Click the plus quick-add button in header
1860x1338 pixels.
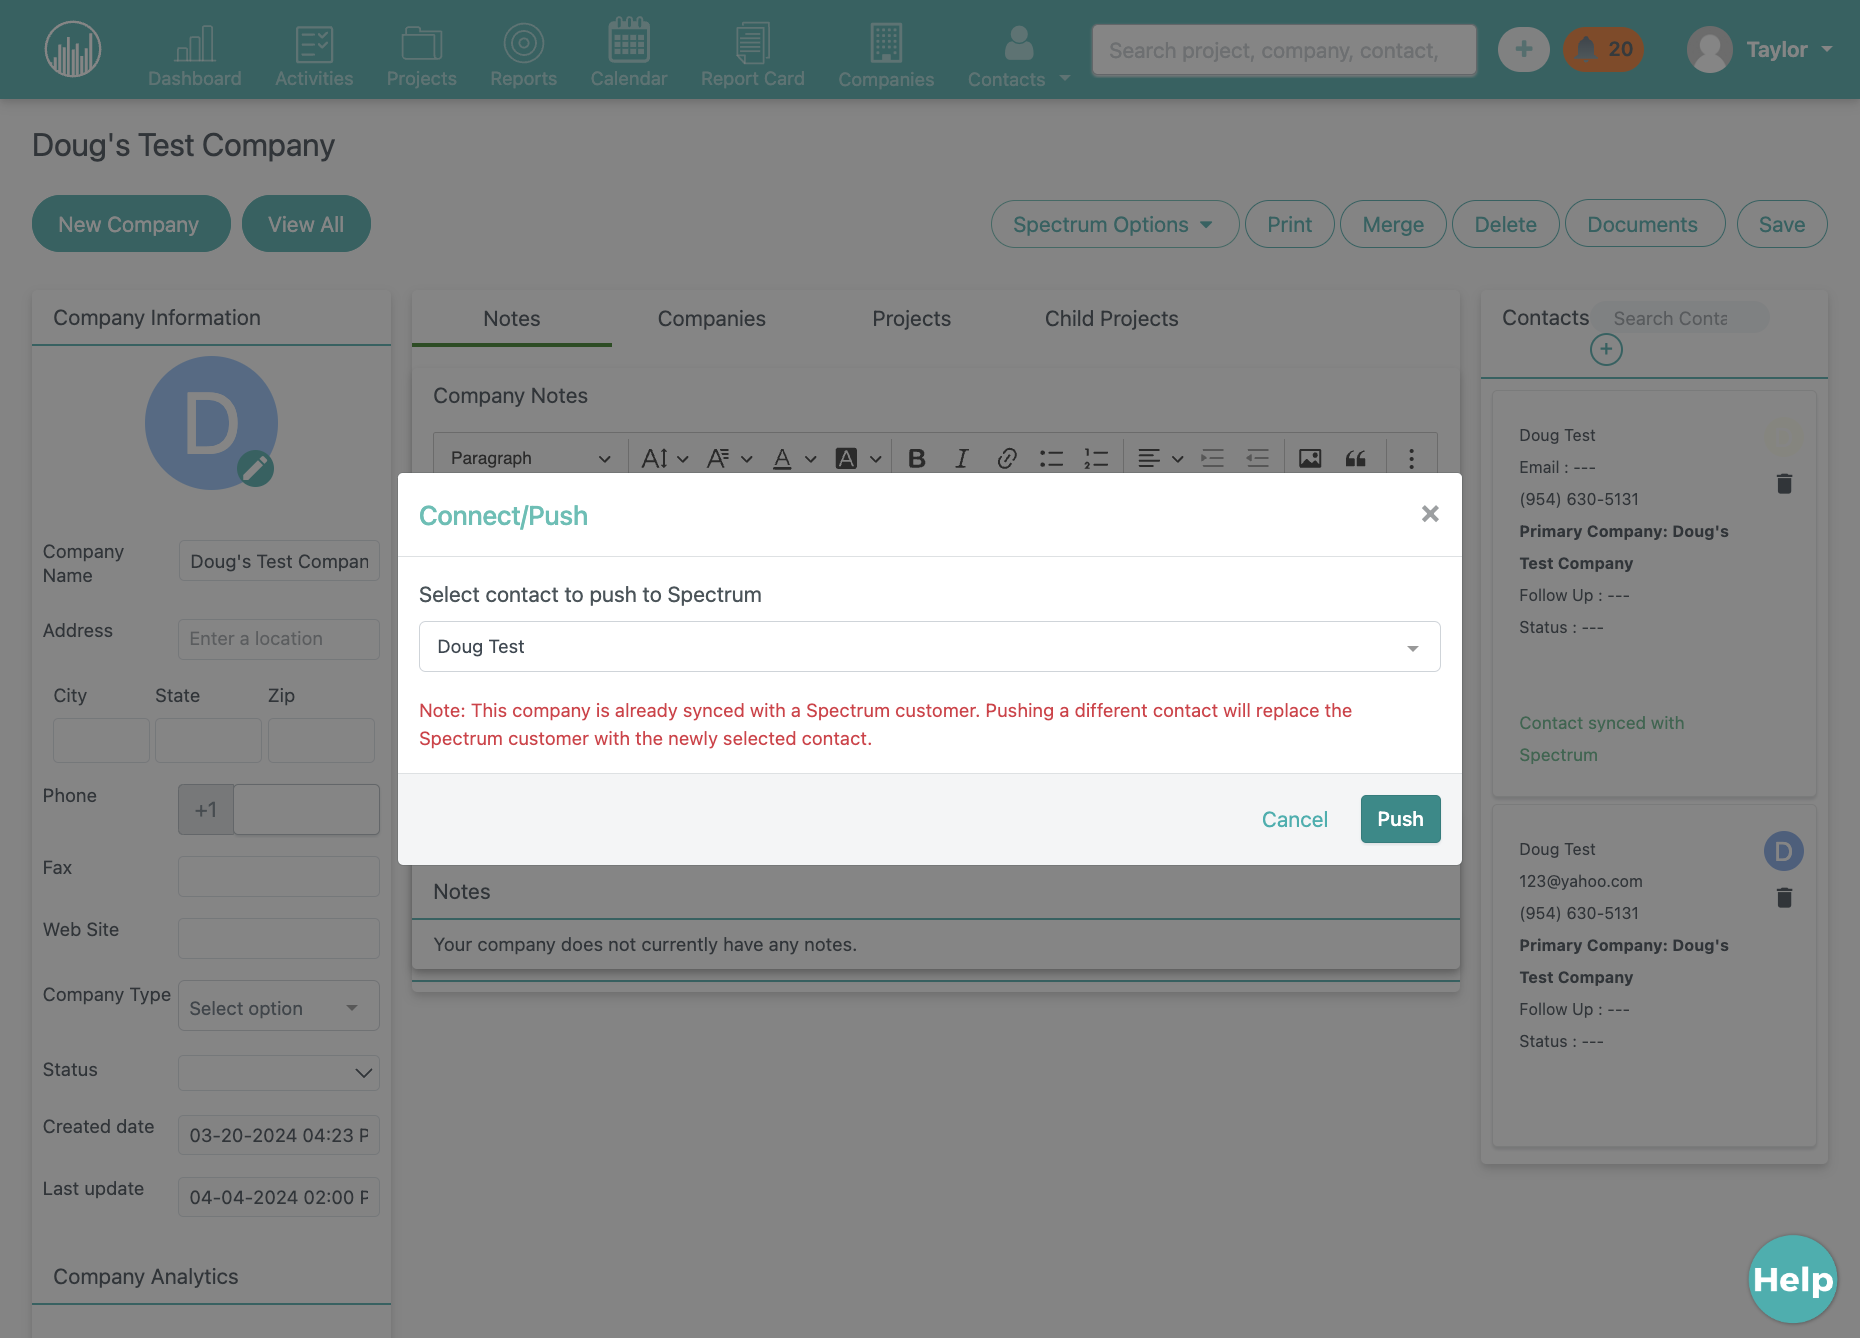tap(1523, 49)
